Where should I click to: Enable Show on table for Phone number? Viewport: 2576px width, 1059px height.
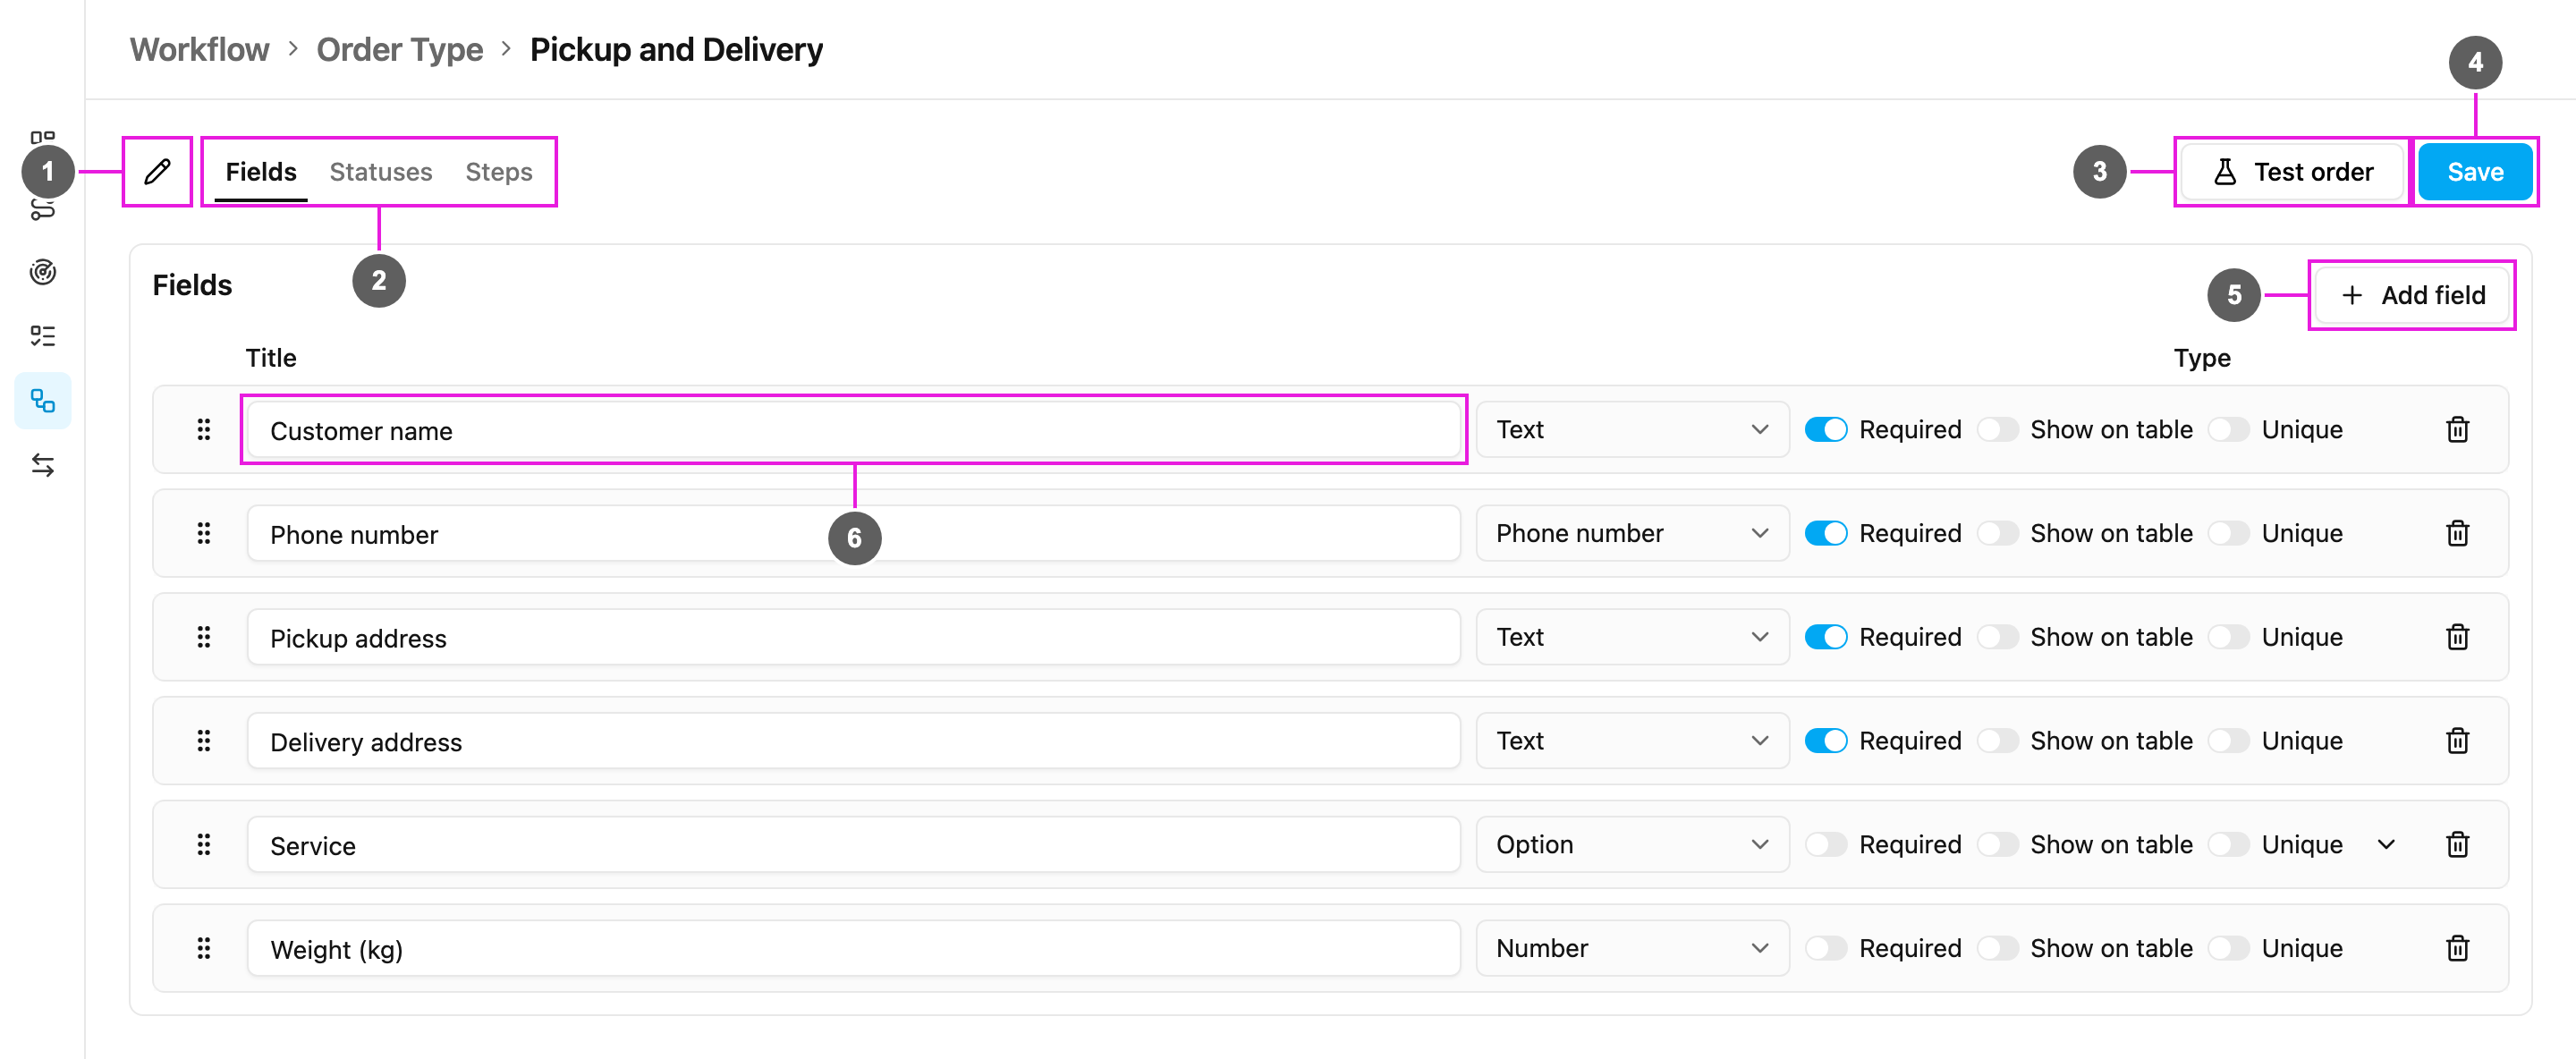tap(1997, 534)
